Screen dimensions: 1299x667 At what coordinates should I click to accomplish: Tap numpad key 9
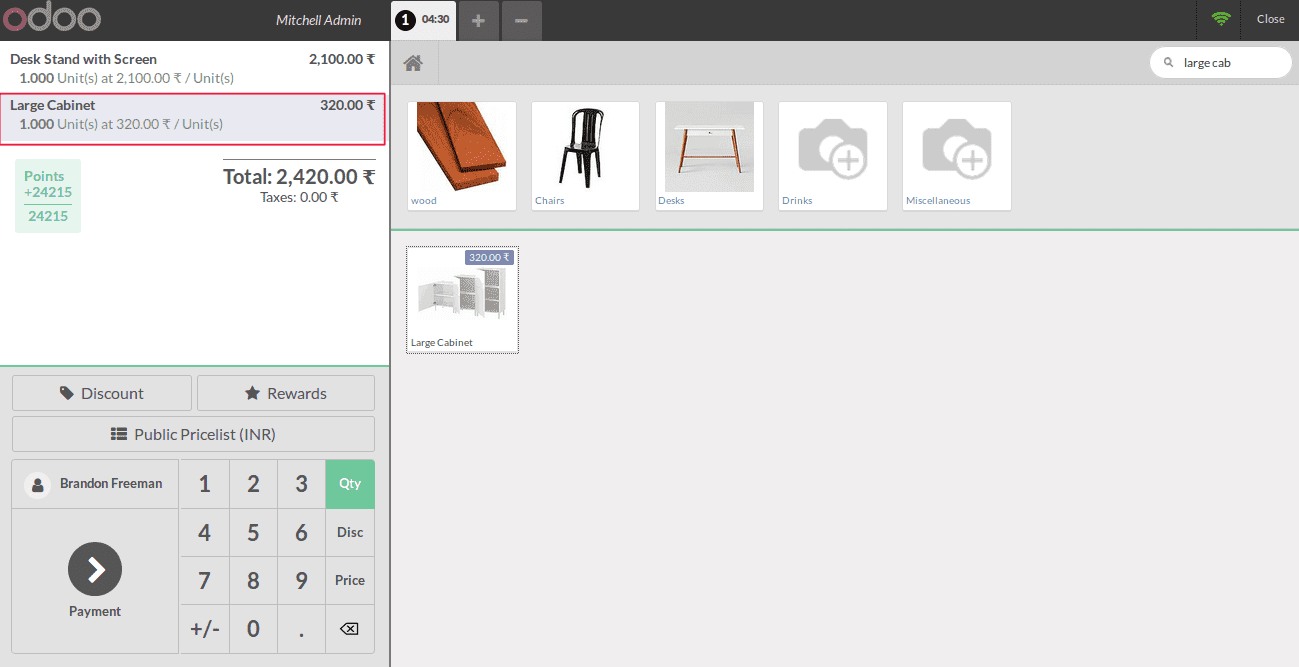301,581
